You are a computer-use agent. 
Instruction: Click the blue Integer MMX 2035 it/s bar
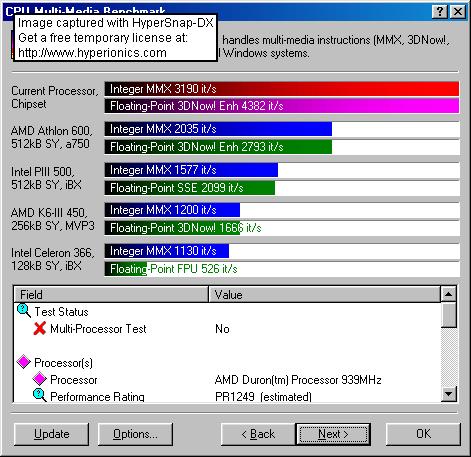pos(218,129)
